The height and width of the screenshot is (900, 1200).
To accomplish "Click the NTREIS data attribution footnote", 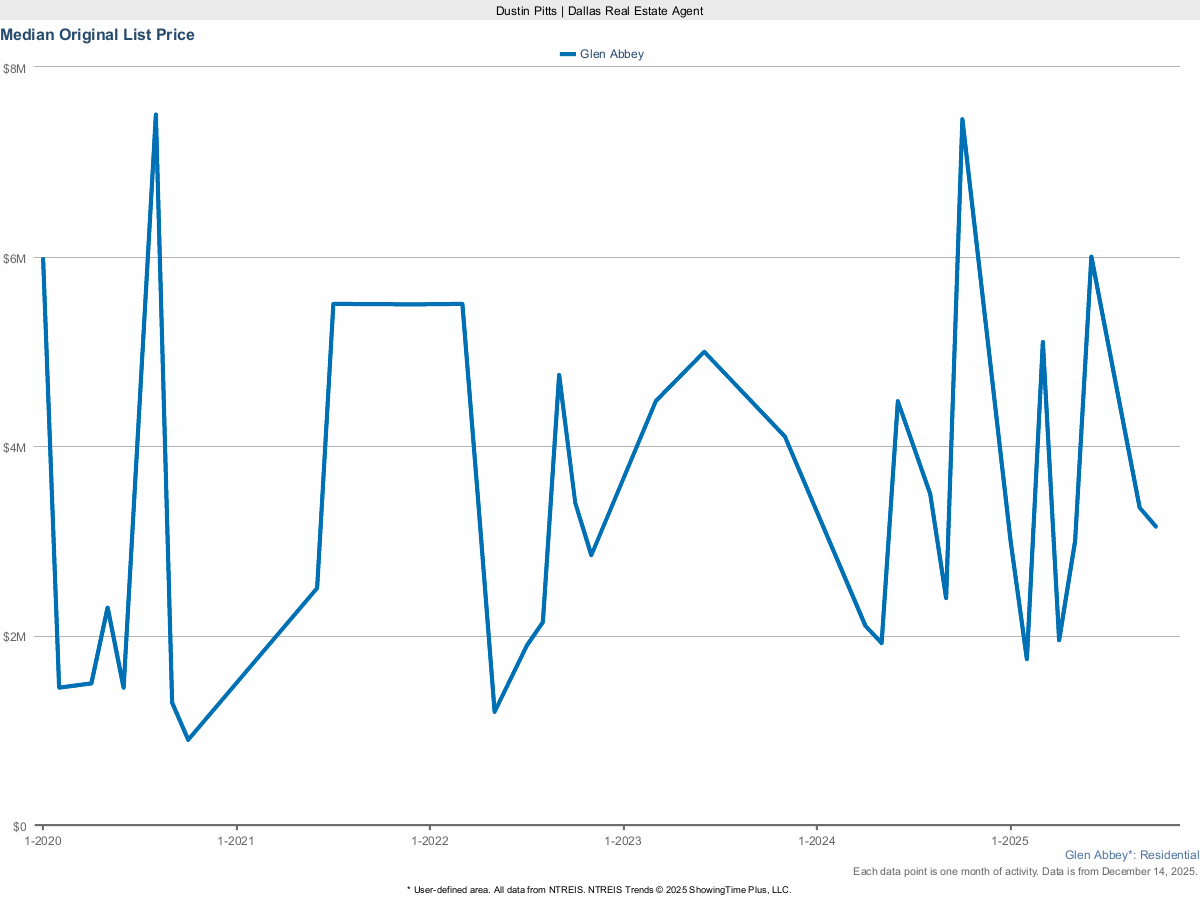I will click(599, 889).
